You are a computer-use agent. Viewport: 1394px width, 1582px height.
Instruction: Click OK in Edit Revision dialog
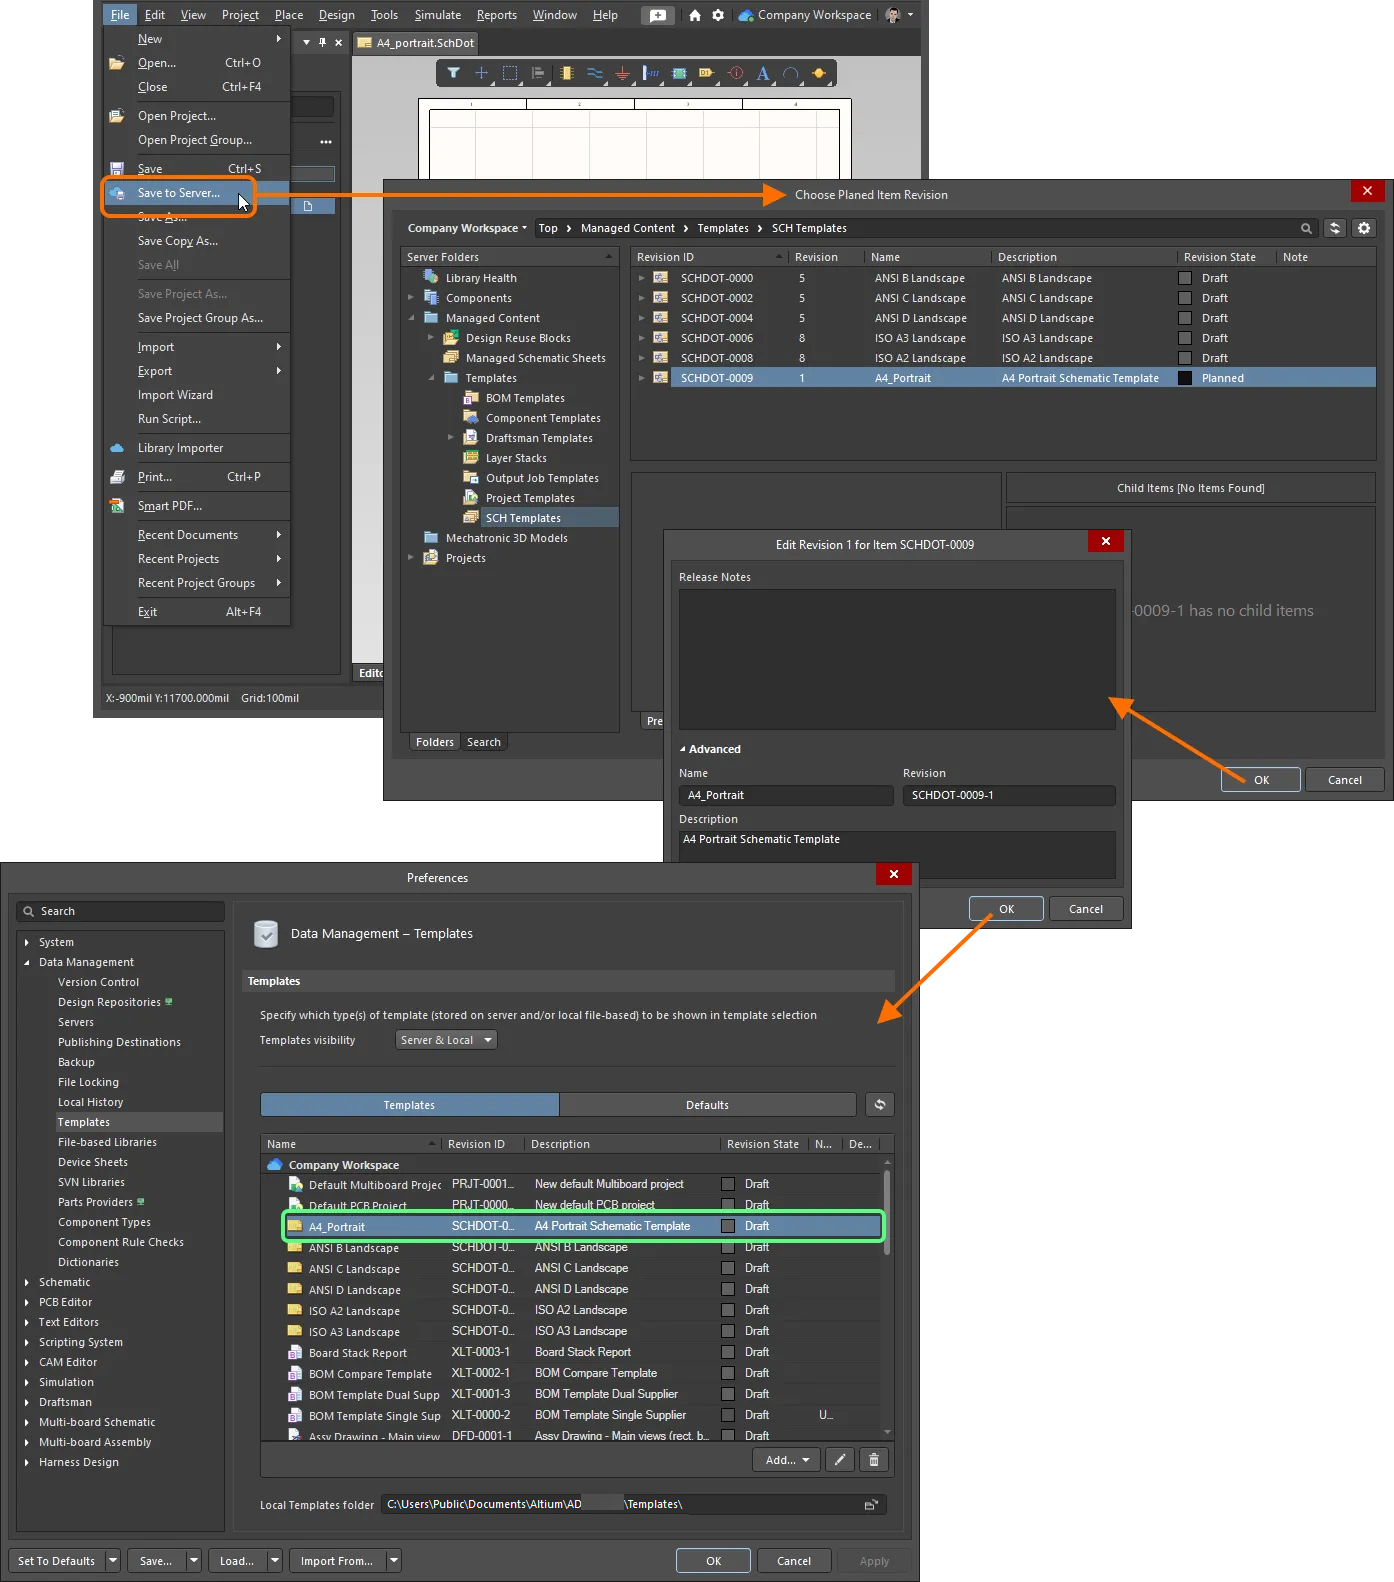tap(1006, 909)
